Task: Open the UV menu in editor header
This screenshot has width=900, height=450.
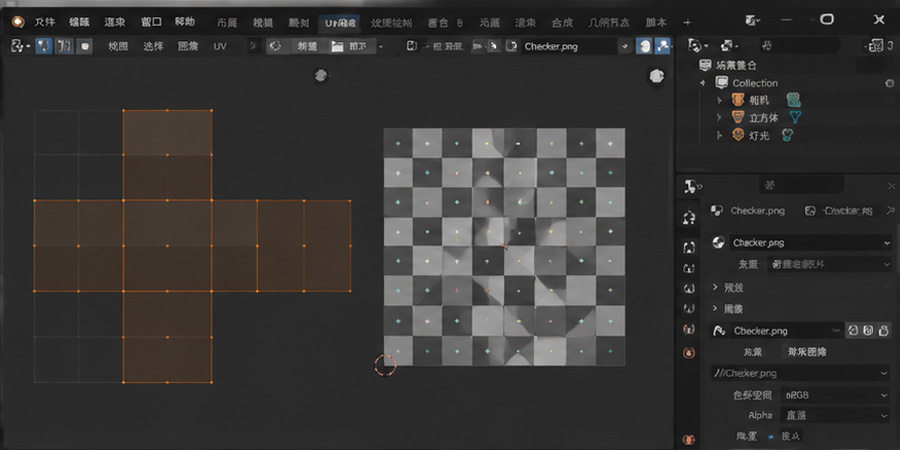Action: coord(220,46)
